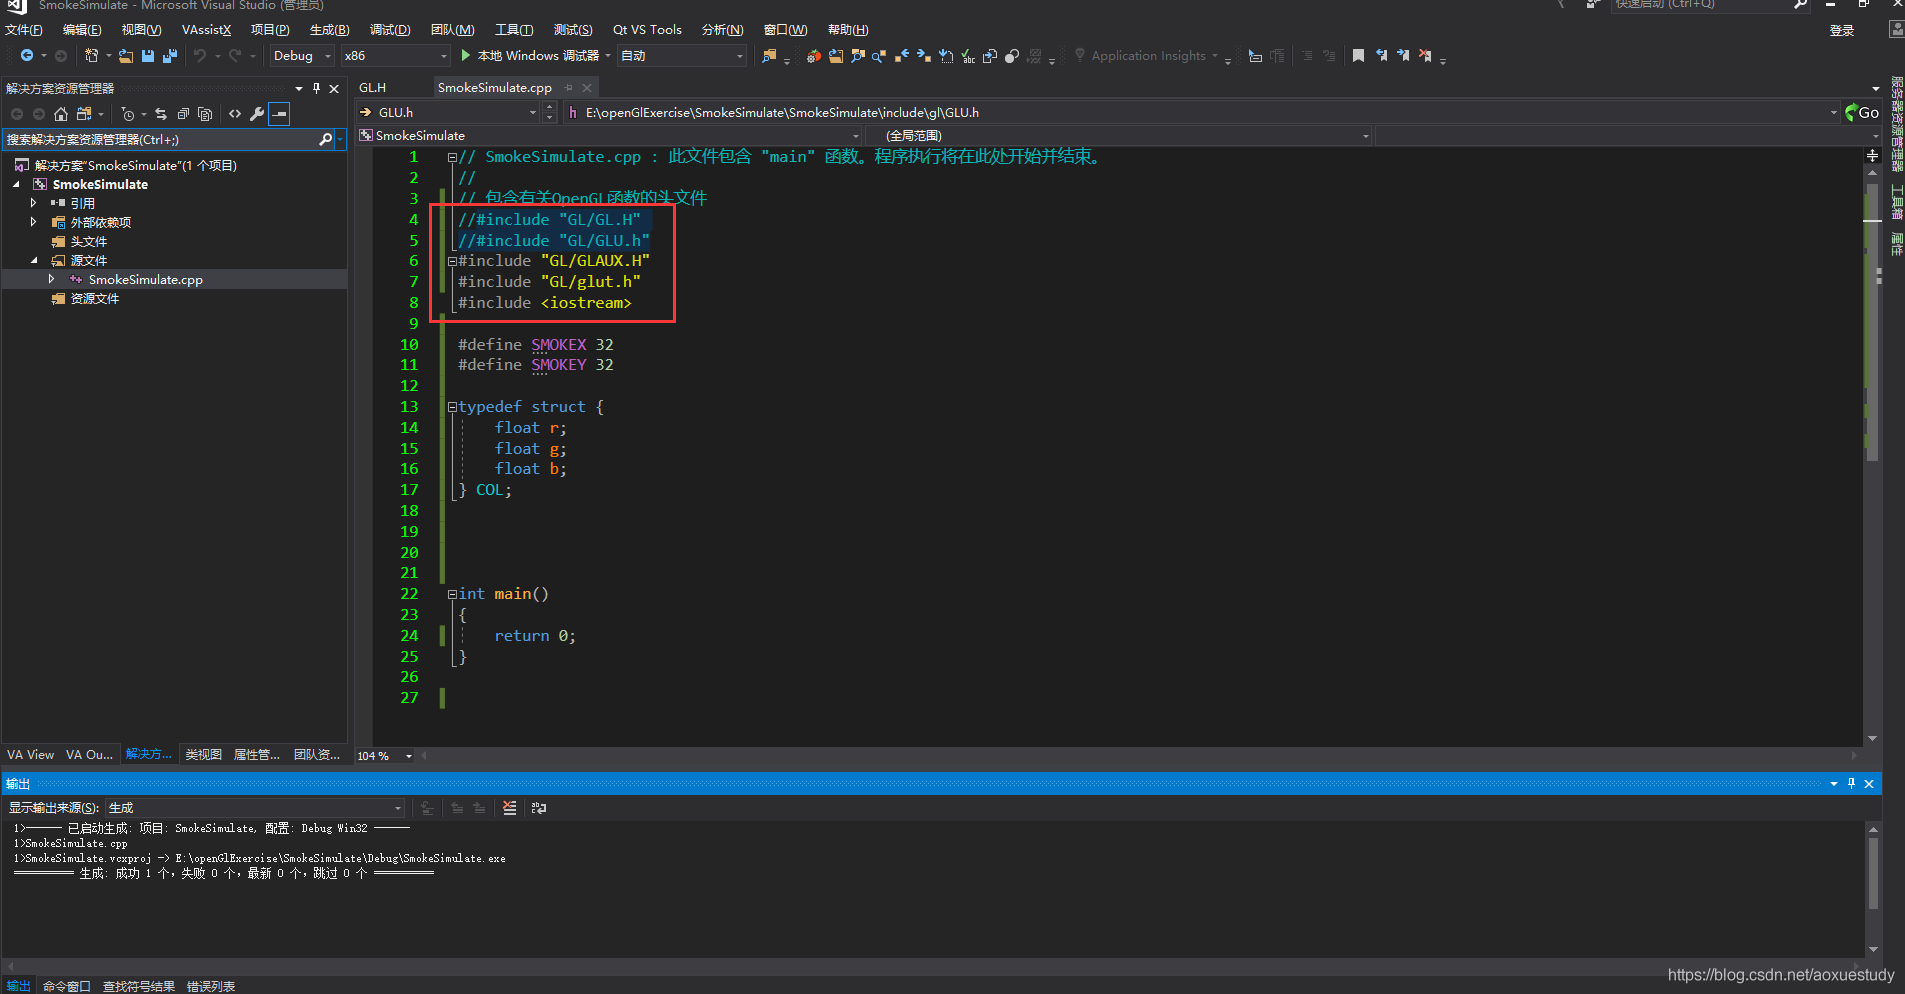
Task: Collapse the typedef struct code block
Action: pos(452,407)
